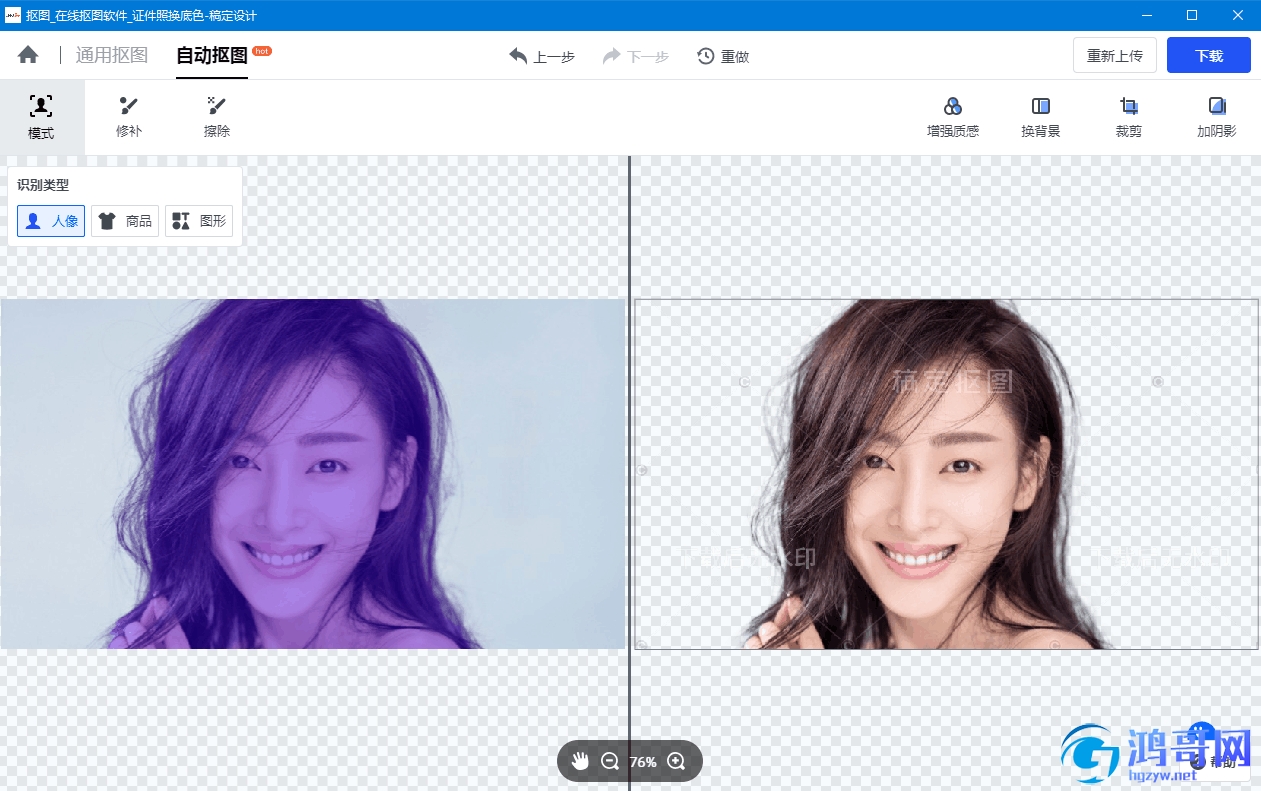The height and width of the screenshot is (791, 1261).
Task: Select the 自动抠图 tab
Action: pos(212,56)
